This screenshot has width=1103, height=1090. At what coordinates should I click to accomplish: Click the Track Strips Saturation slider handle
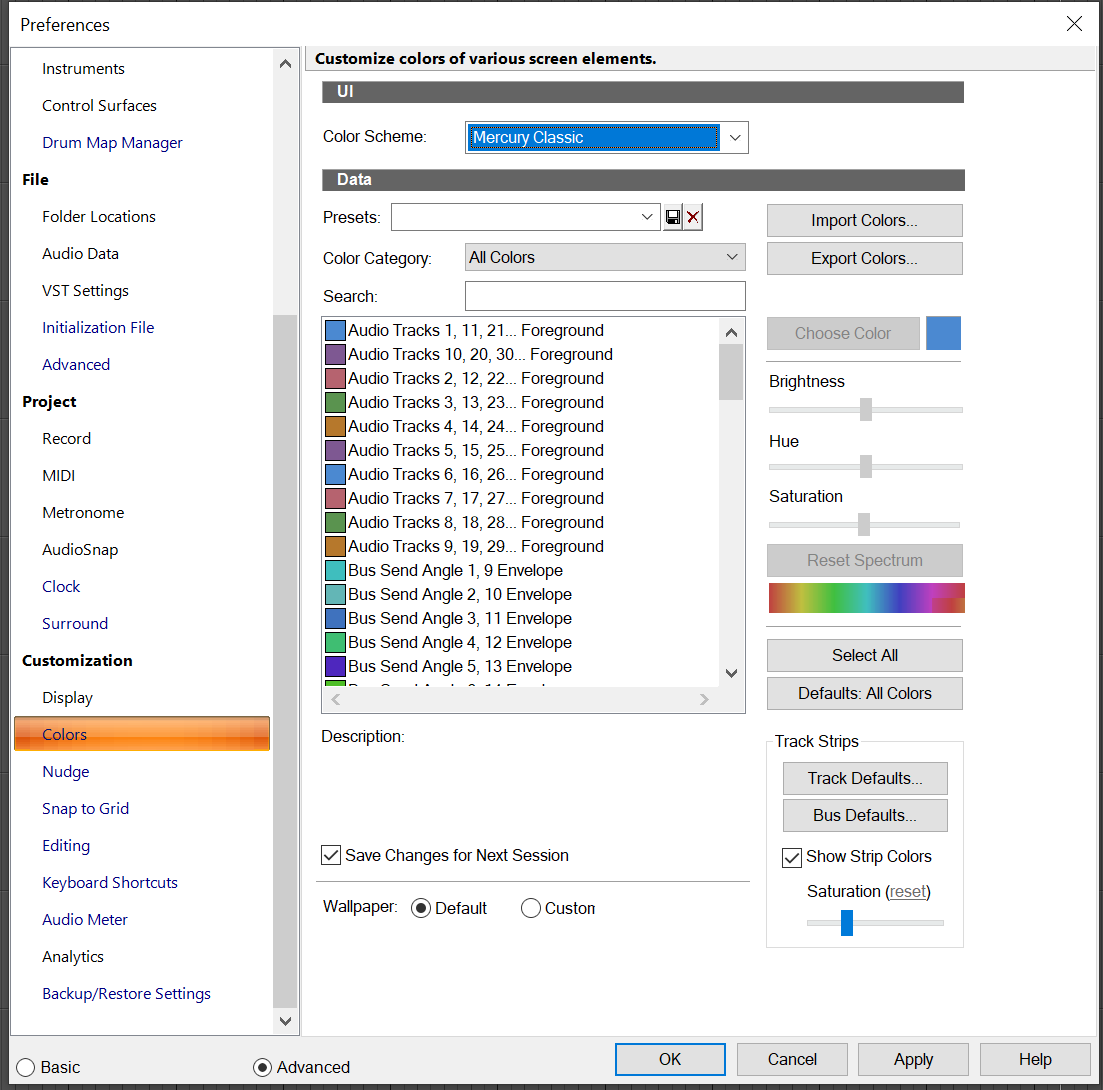point(847,922)
